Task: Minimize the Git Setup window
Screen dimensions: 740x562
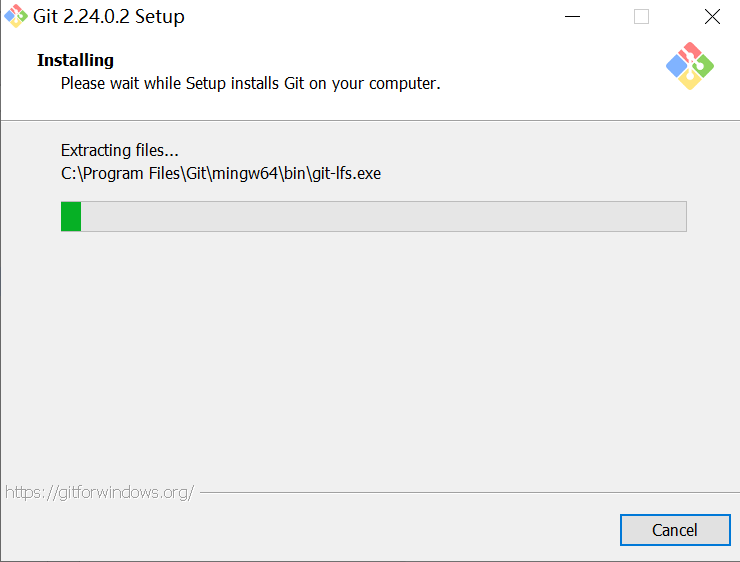Action: 573,17
